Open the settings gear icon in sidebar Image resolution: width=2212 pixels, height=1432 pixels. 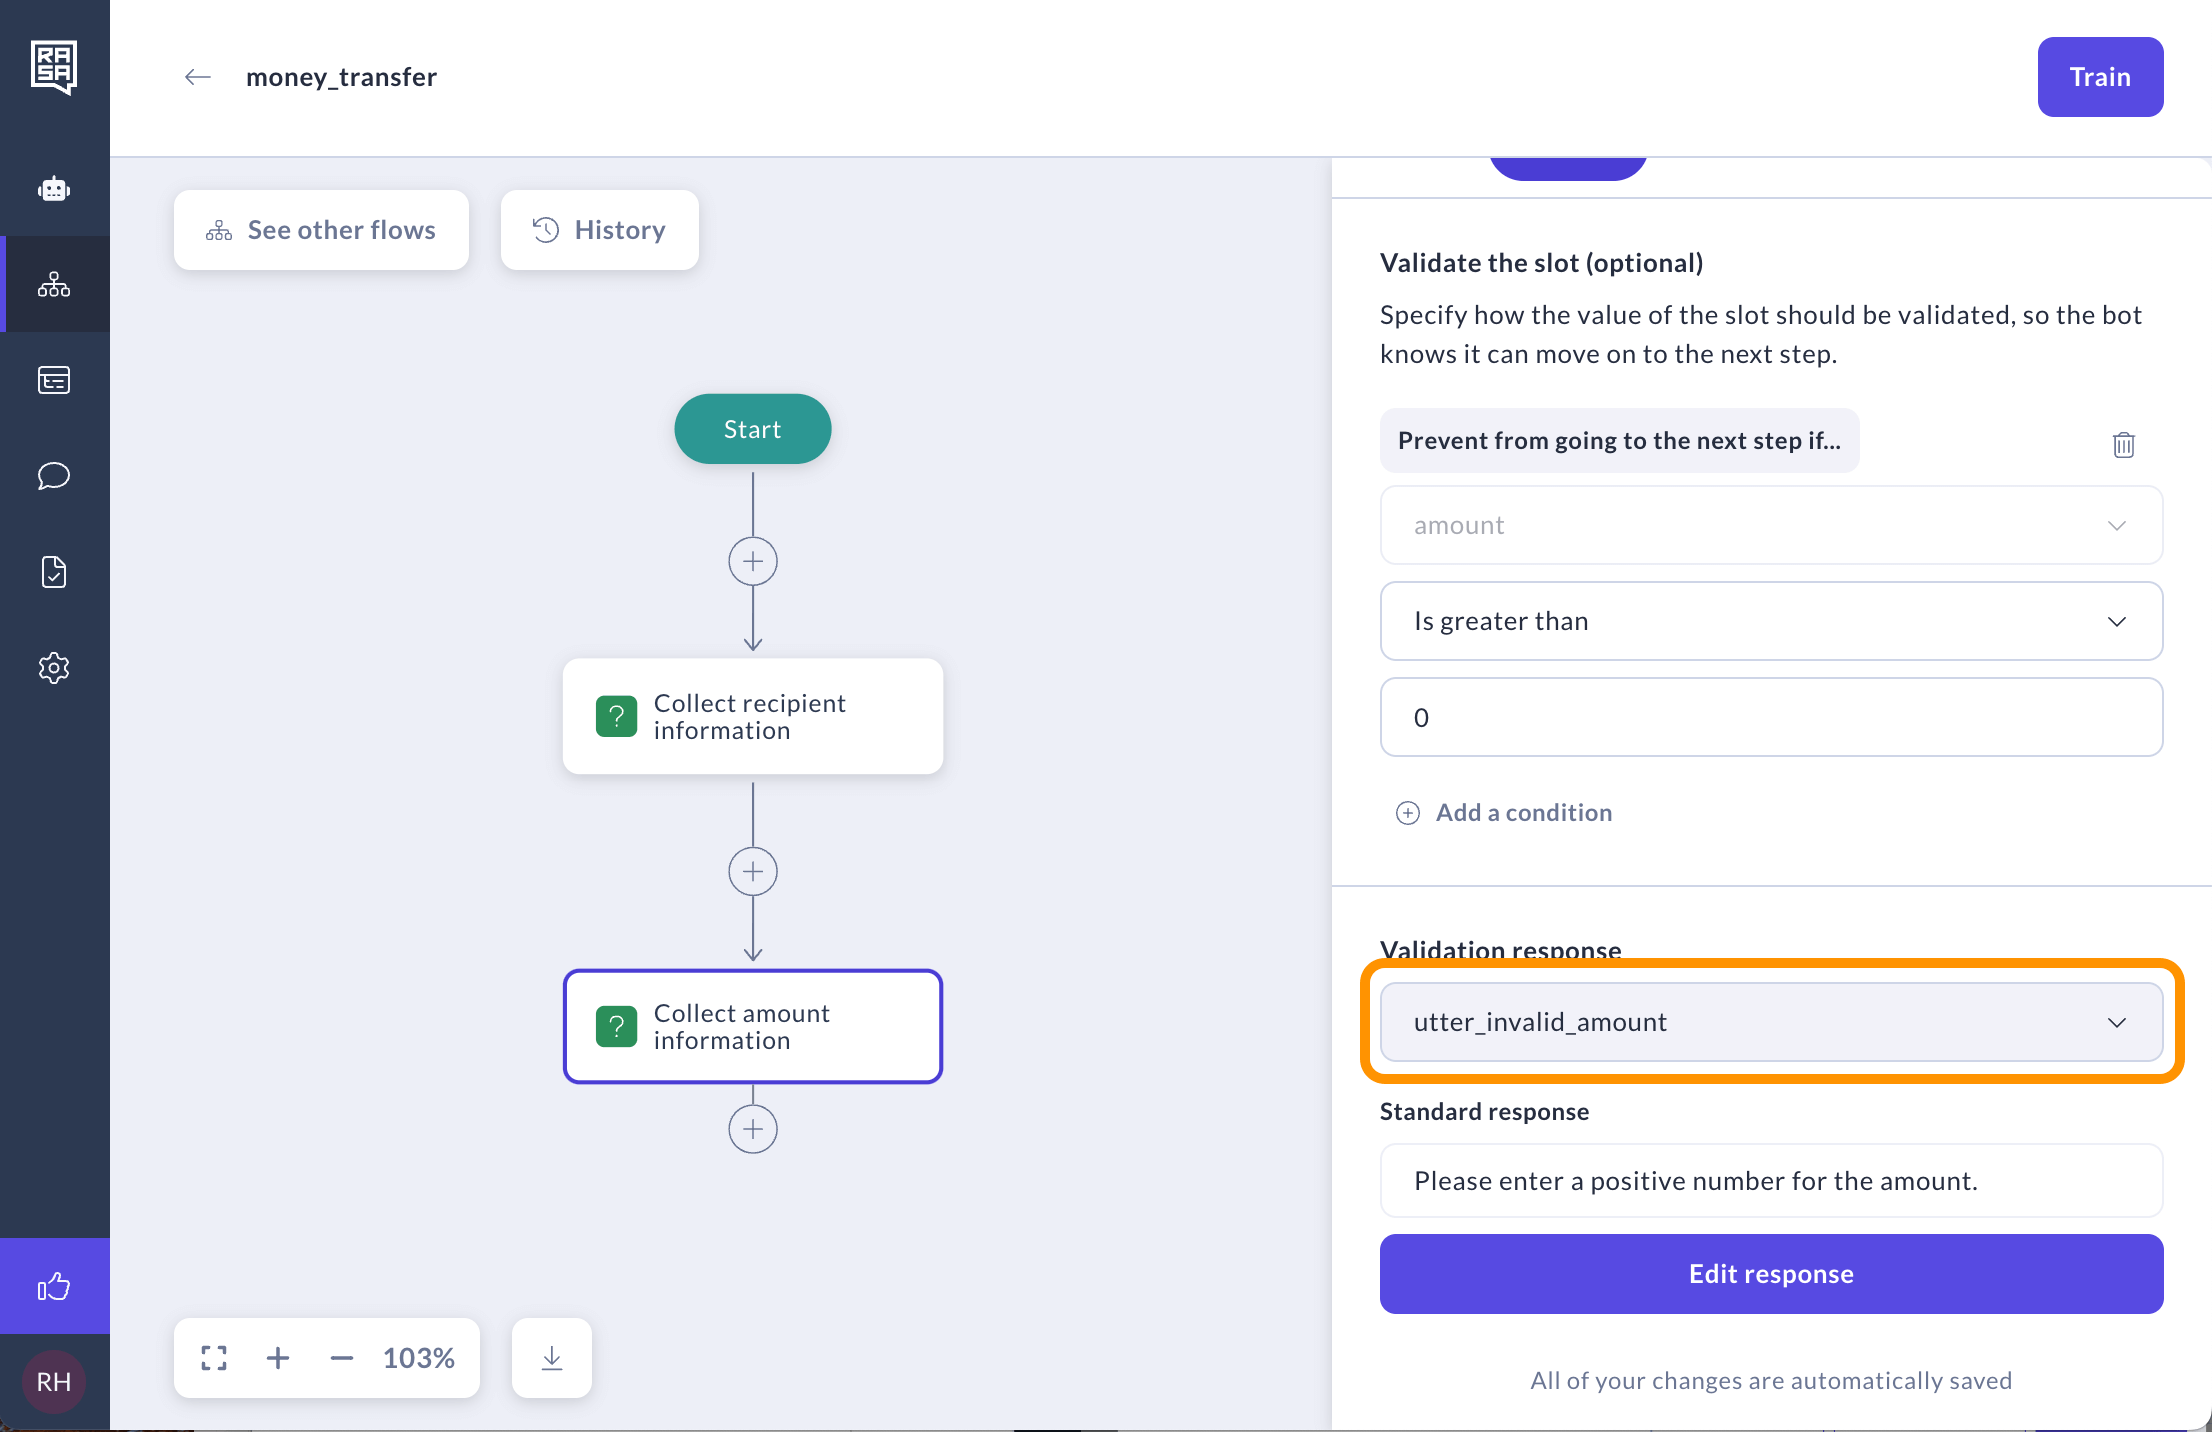pos(54,668)
